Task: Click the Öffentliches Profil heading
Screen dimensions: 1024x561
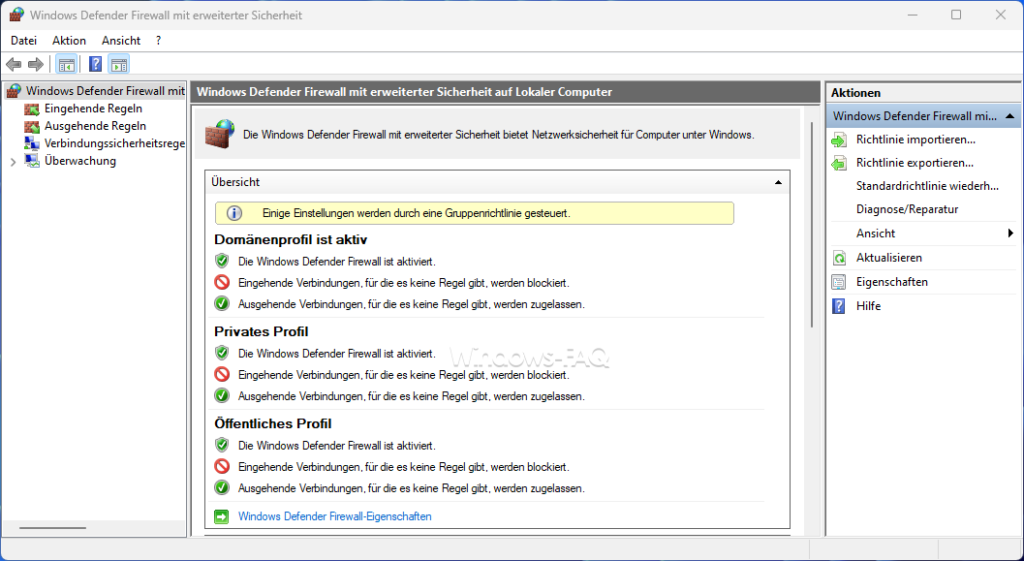Action: (273, 424)
